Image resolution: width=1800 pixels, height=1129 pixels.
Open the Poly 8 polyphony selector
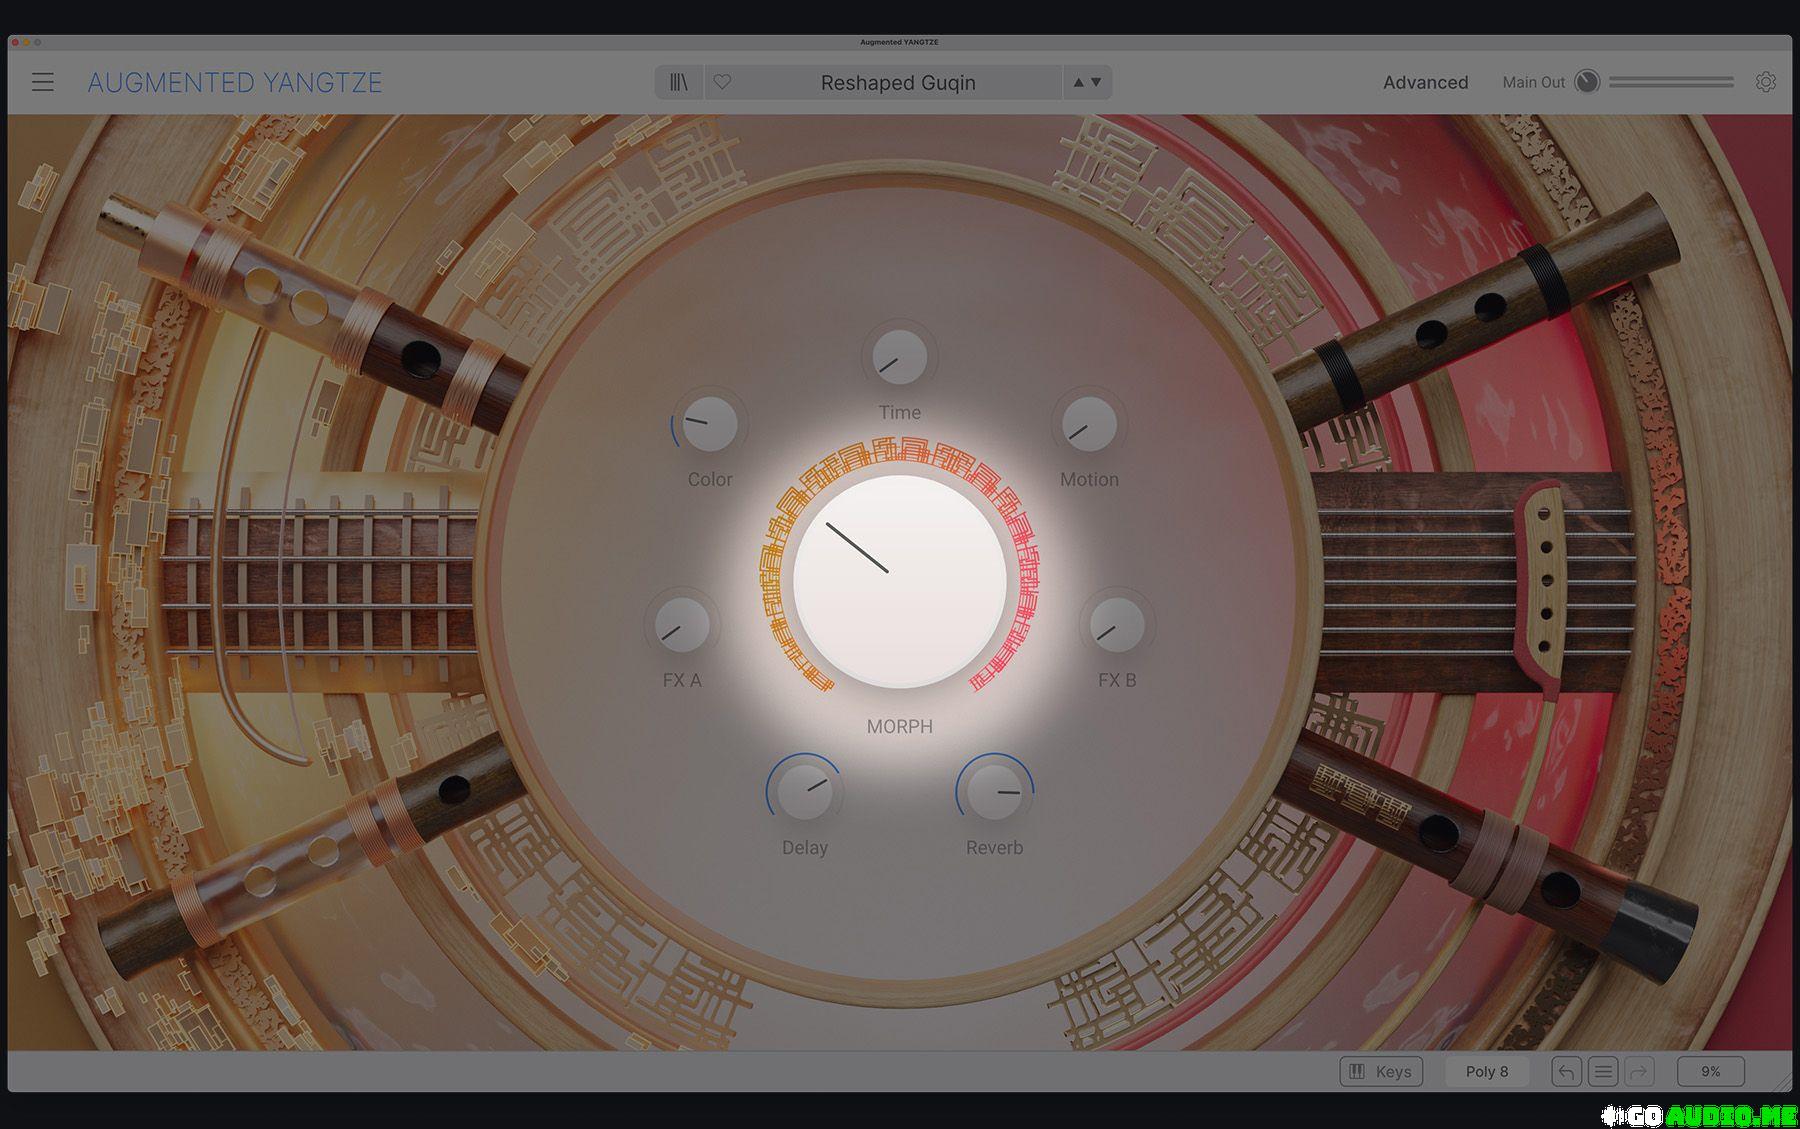(1487, 1071)
